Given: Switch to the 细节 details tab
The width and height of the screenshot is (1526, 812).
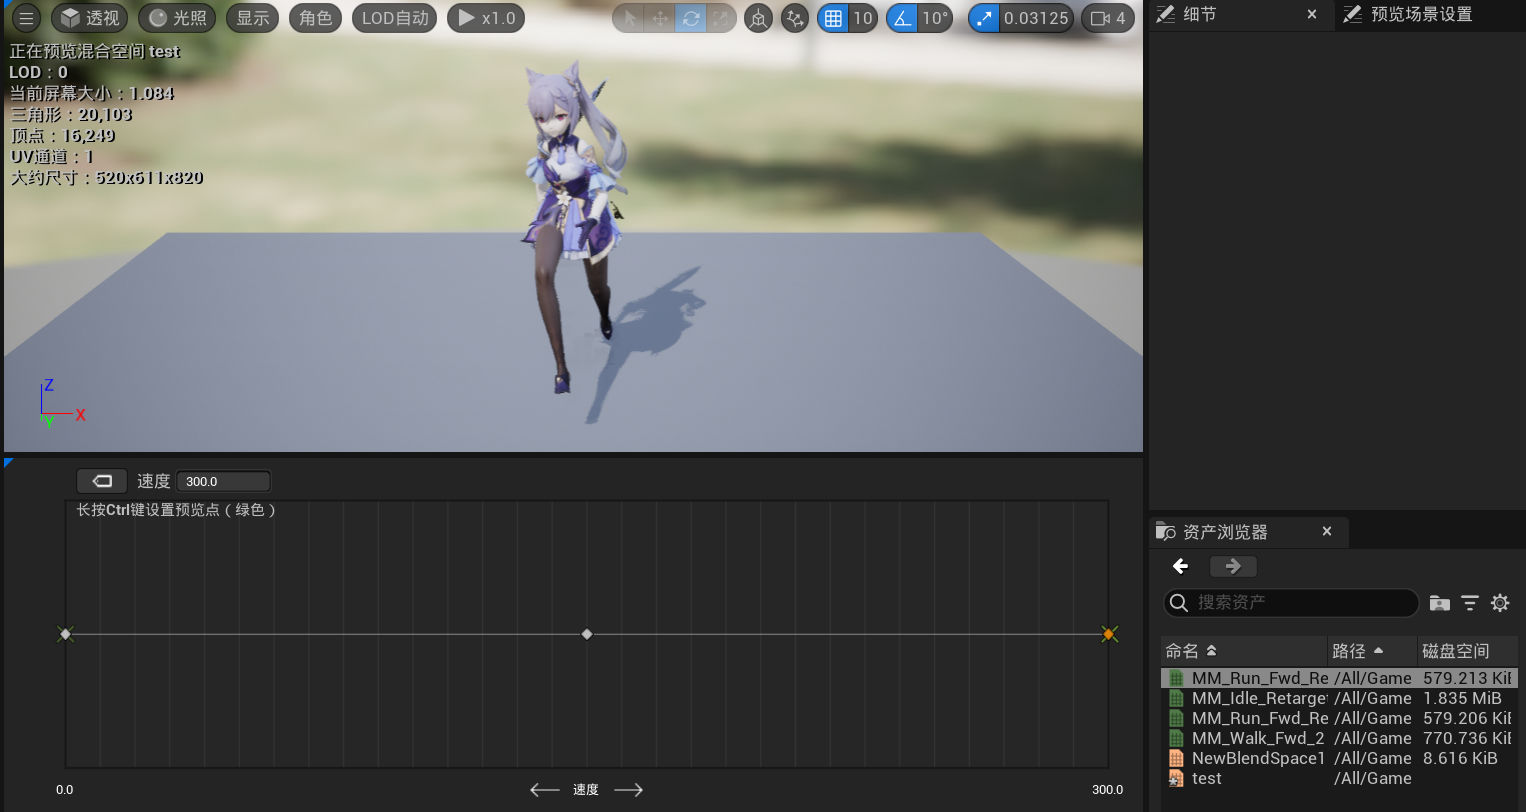Looking at the screenshot, I should point(1200,15).
